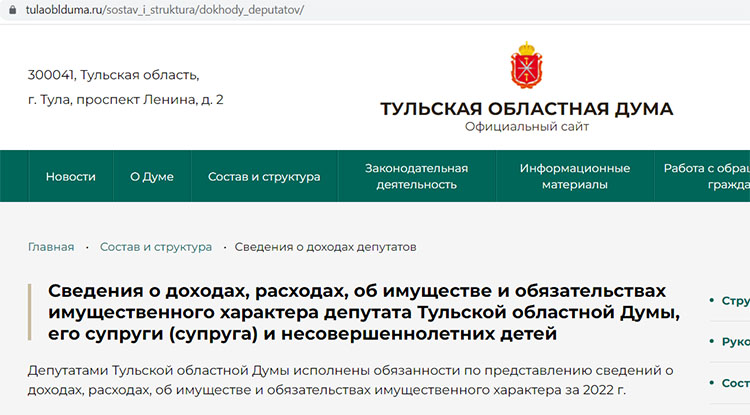Click the 300041, Тульская область address text
This screenshot has width=750, height=415.
tap(113, 75)
